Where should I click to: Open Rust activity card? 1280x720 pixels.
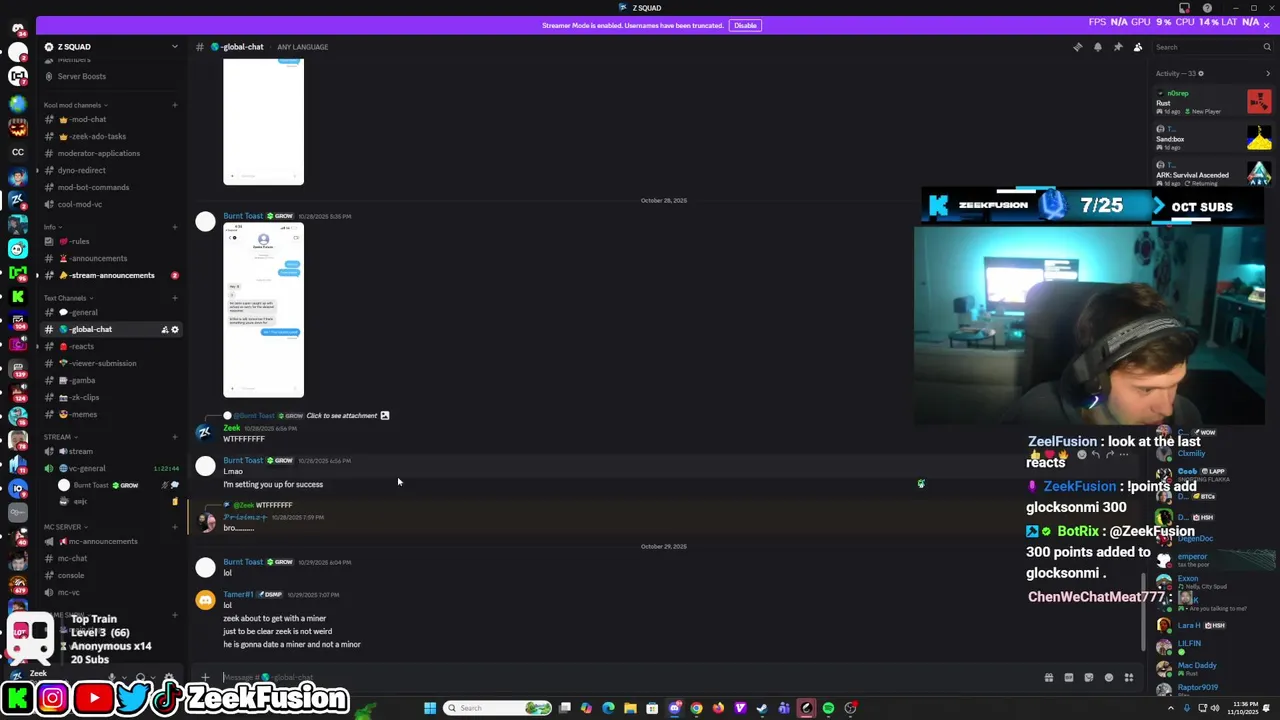click(1213, 102)
